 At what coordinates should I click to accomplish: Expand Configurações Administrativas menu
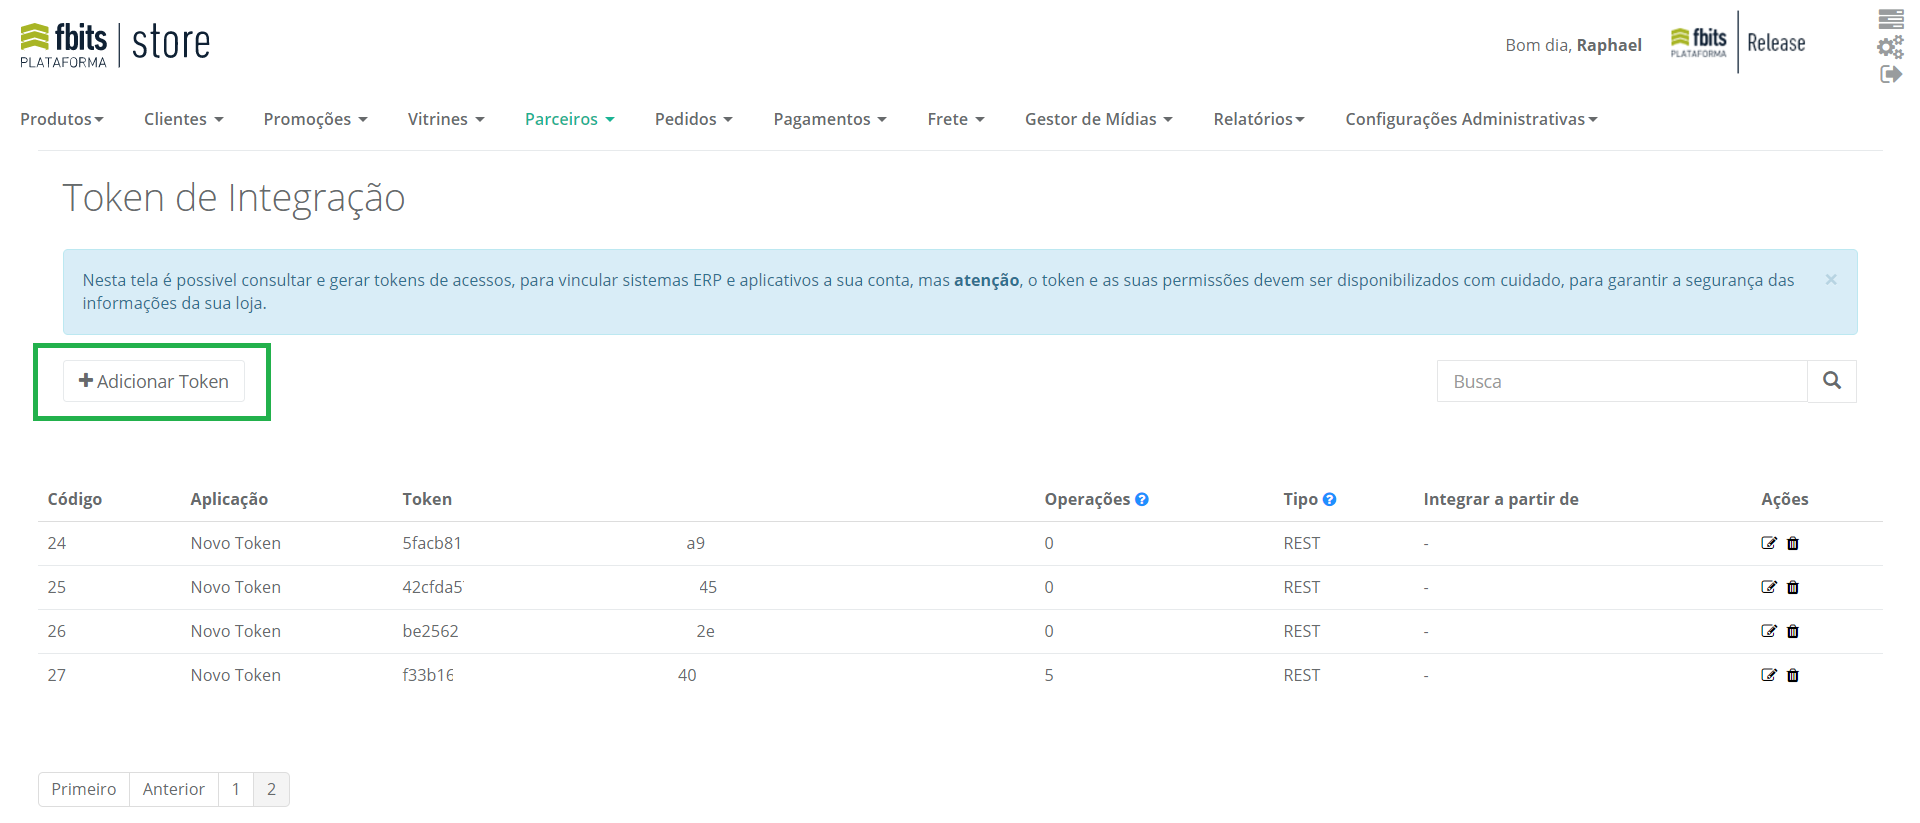tap(1470, 119)
